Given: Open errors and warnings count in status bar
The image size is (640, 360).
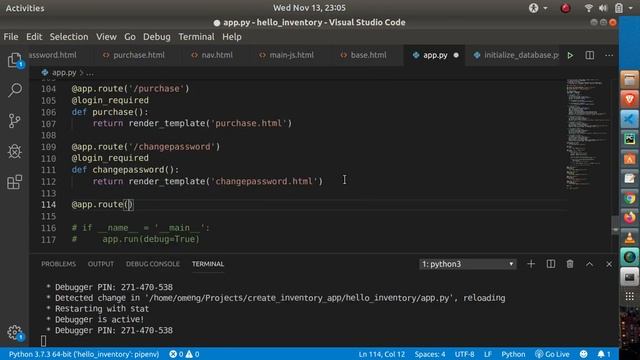Looking at the screenshot, I should point(184,354).
